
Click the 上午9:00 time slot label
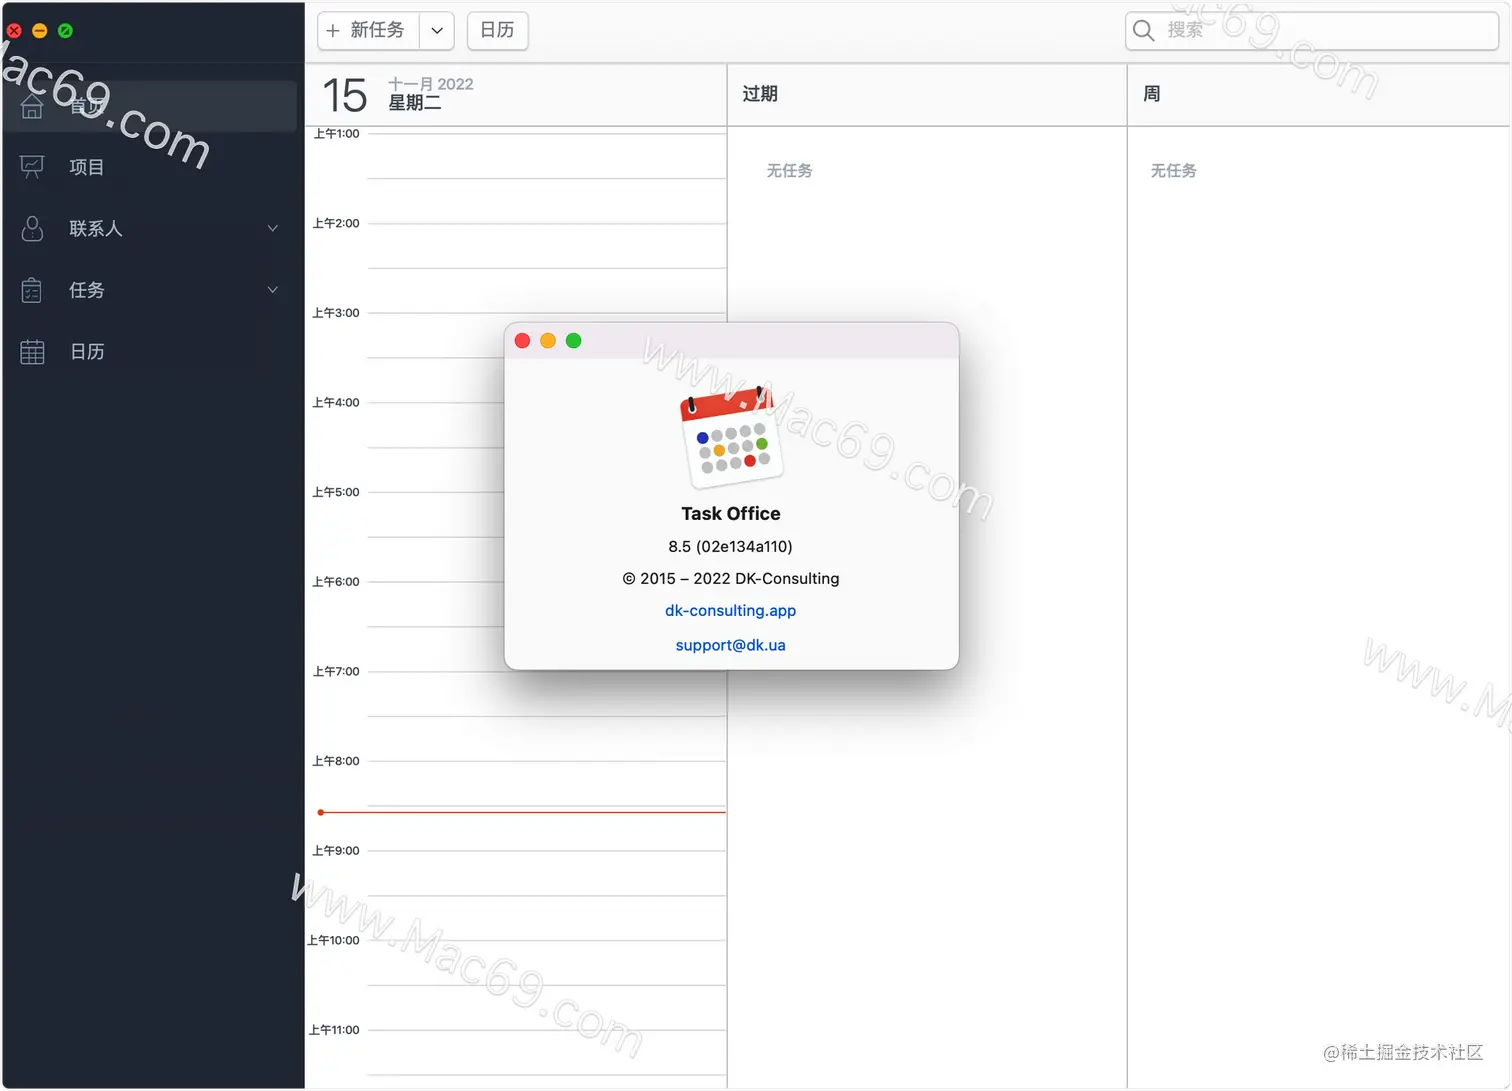[x=336, y=851]
